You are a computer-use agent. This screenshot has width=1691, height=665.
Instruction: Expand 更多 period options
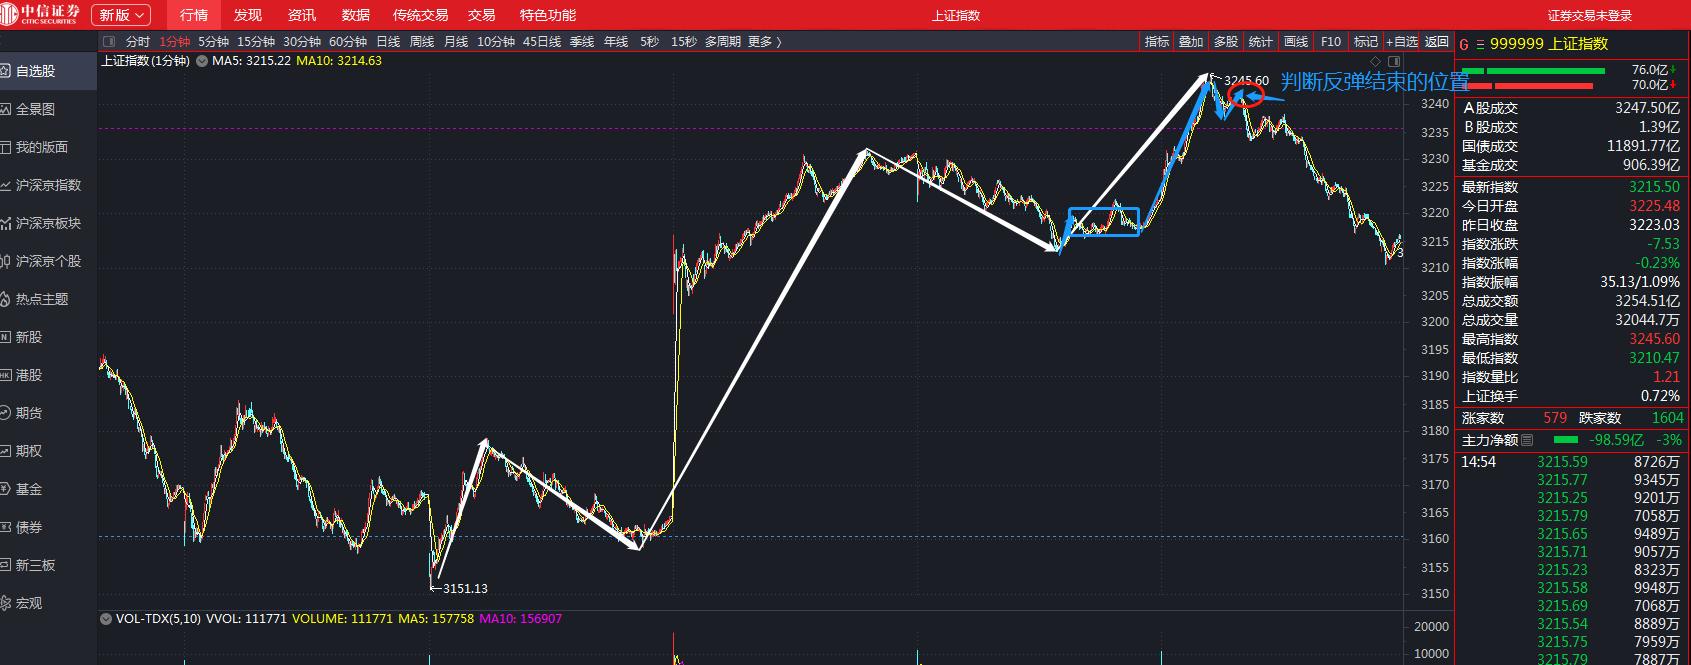pyautogui.click(x=764, y=41)
